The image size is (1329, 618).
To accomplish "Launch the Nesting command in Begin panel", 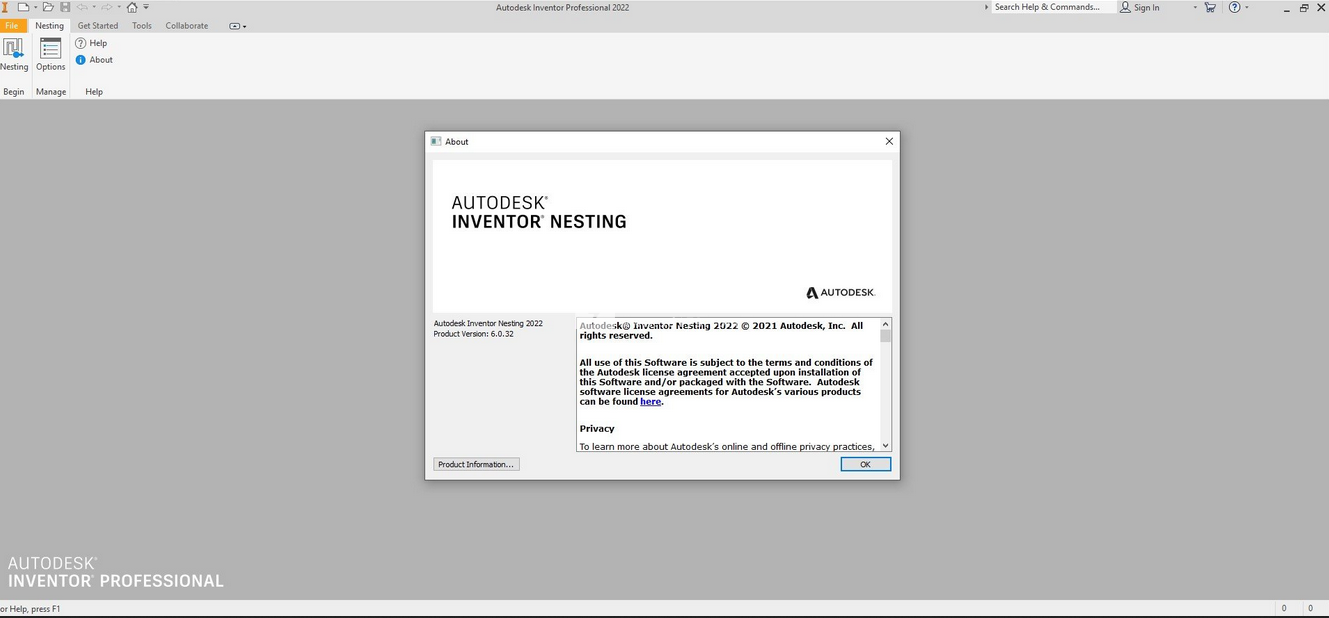I will (14, 54).
